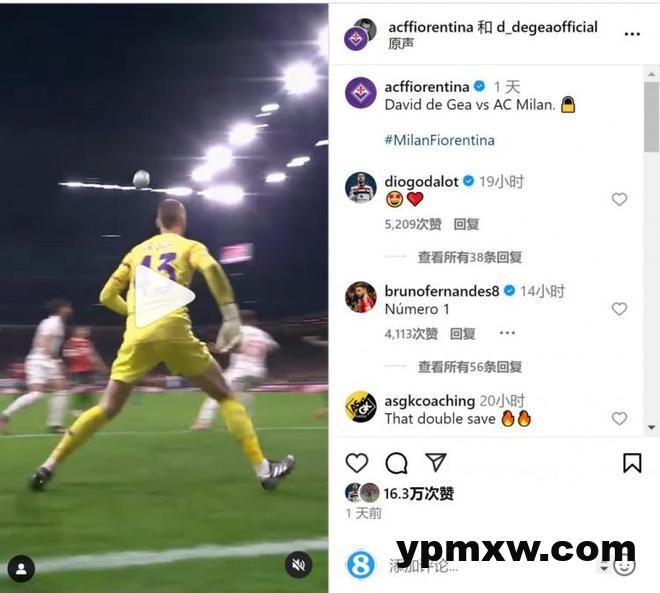Expand all 38 replies under diogodalot

470,257
